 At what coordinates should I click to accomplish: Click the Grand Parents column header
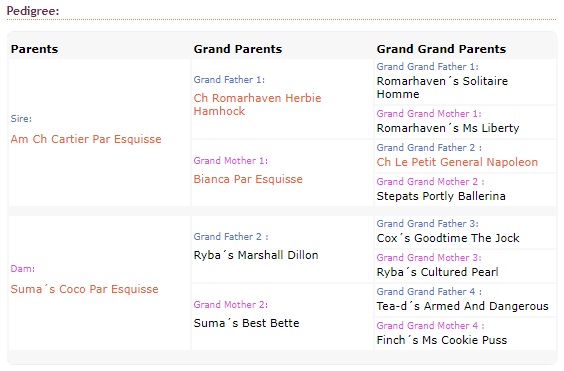(x=238, y=49)
